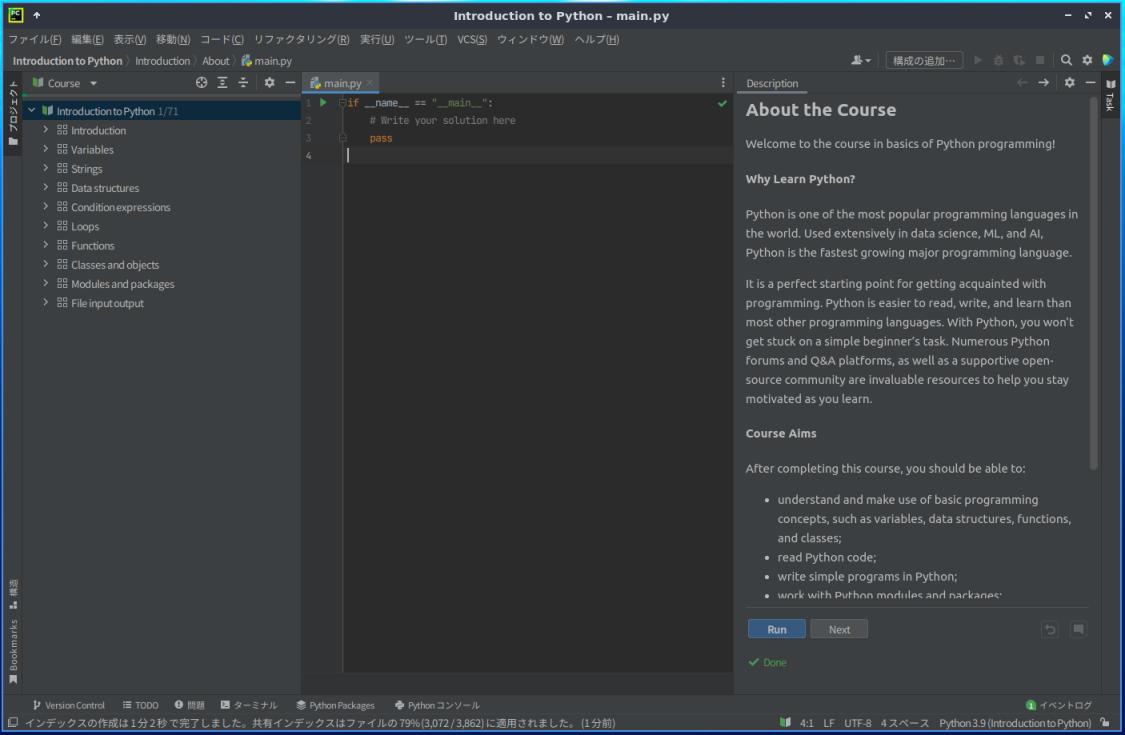Select Modules and packages lesson
This screenshot has height=735, width=1125.
(122, 284)
